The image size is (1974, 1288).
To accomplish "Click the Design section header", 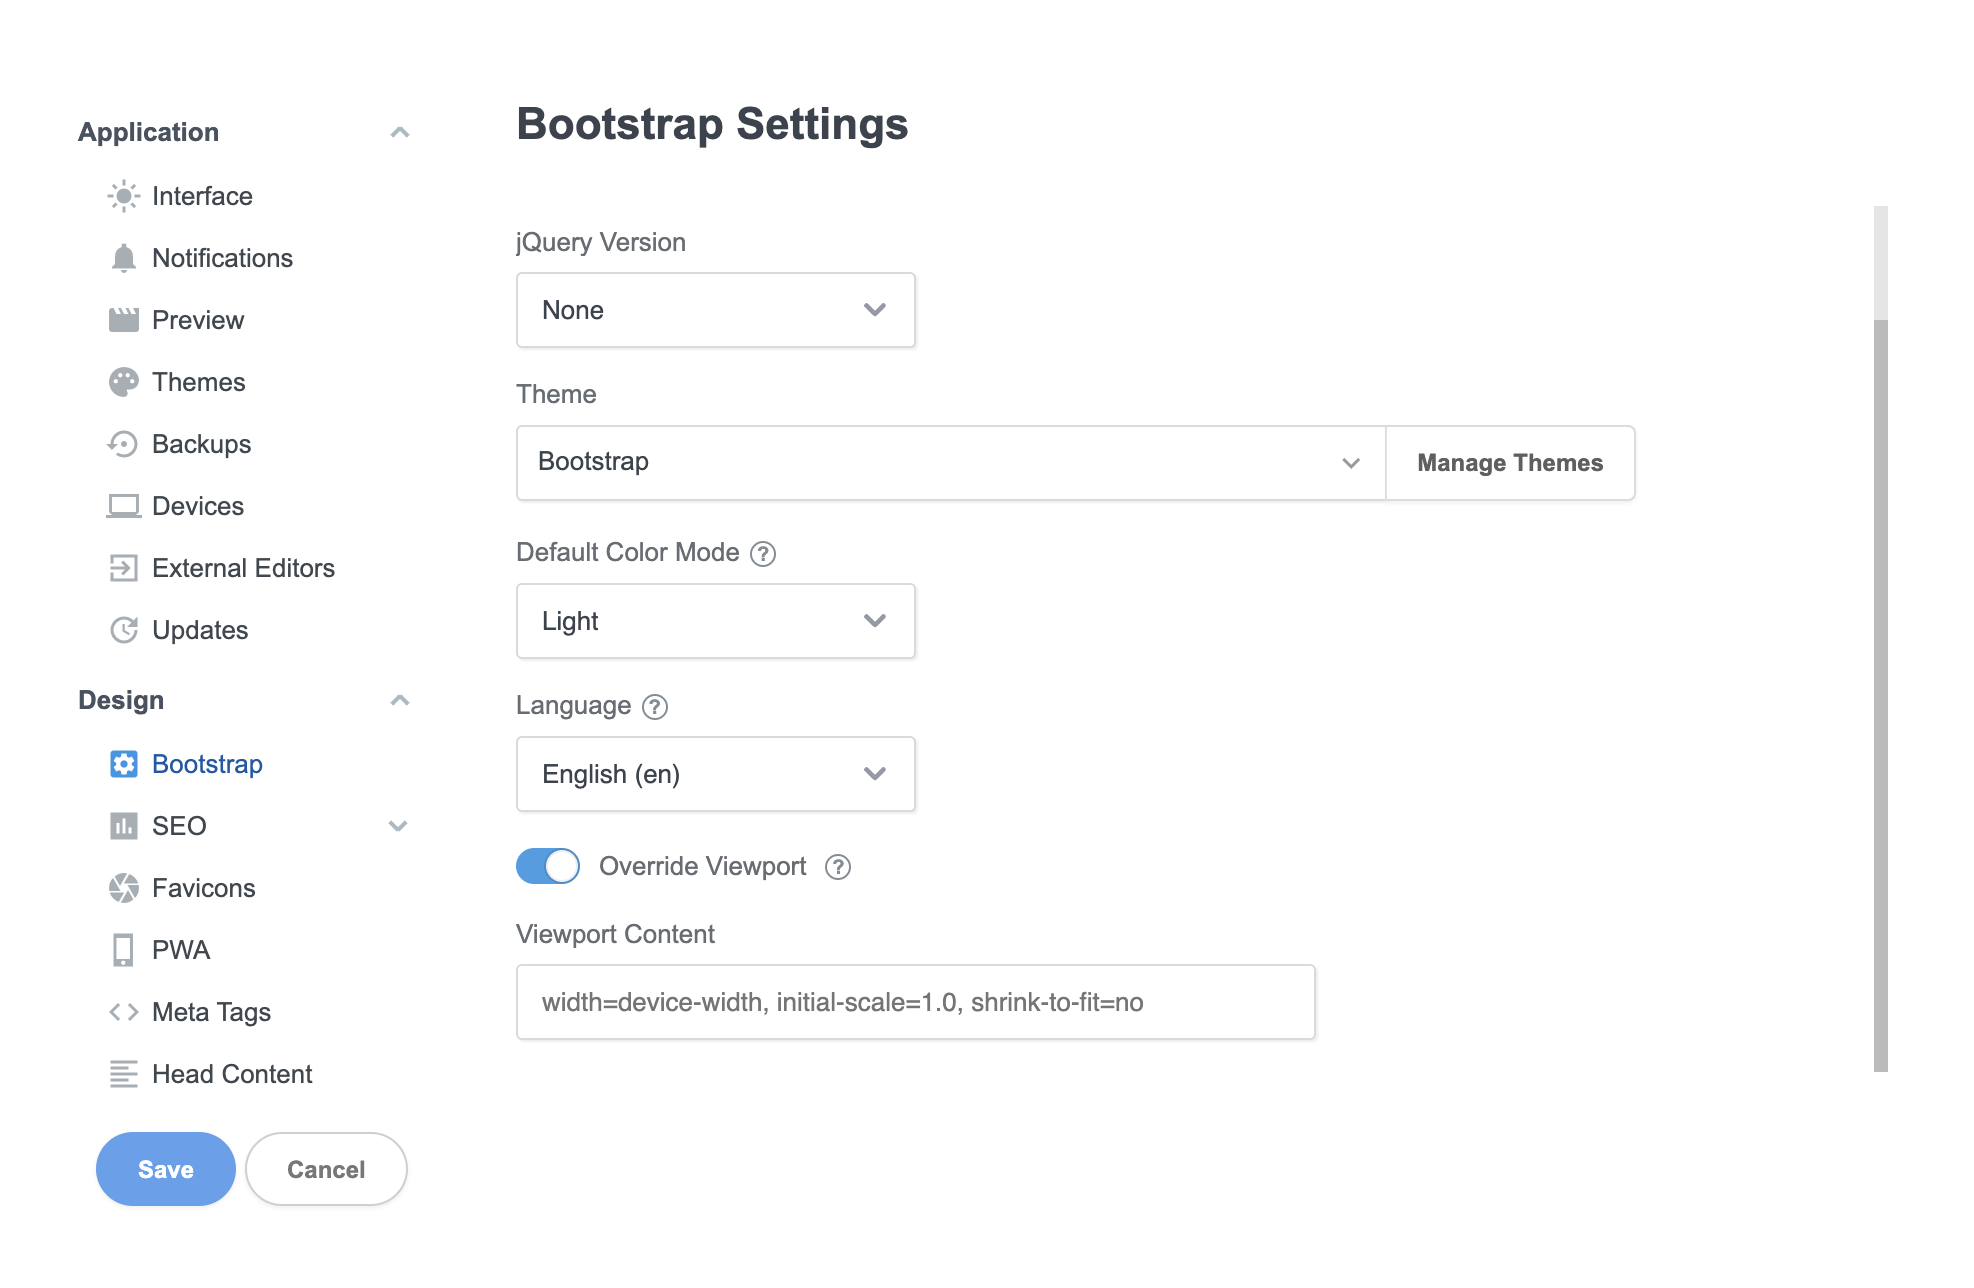I will pyautogui.click(x=121, y=700).
